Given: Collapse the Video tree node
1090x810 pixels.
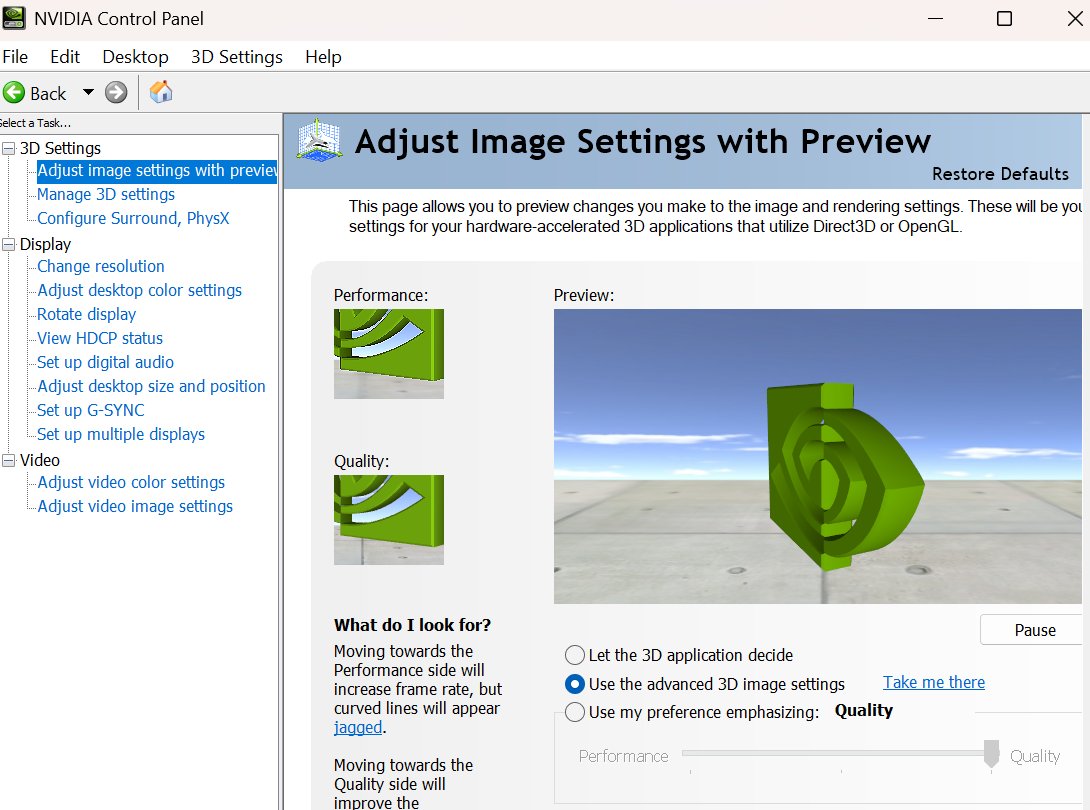Looking at the screenshot, I should click(x=9, y=460).
